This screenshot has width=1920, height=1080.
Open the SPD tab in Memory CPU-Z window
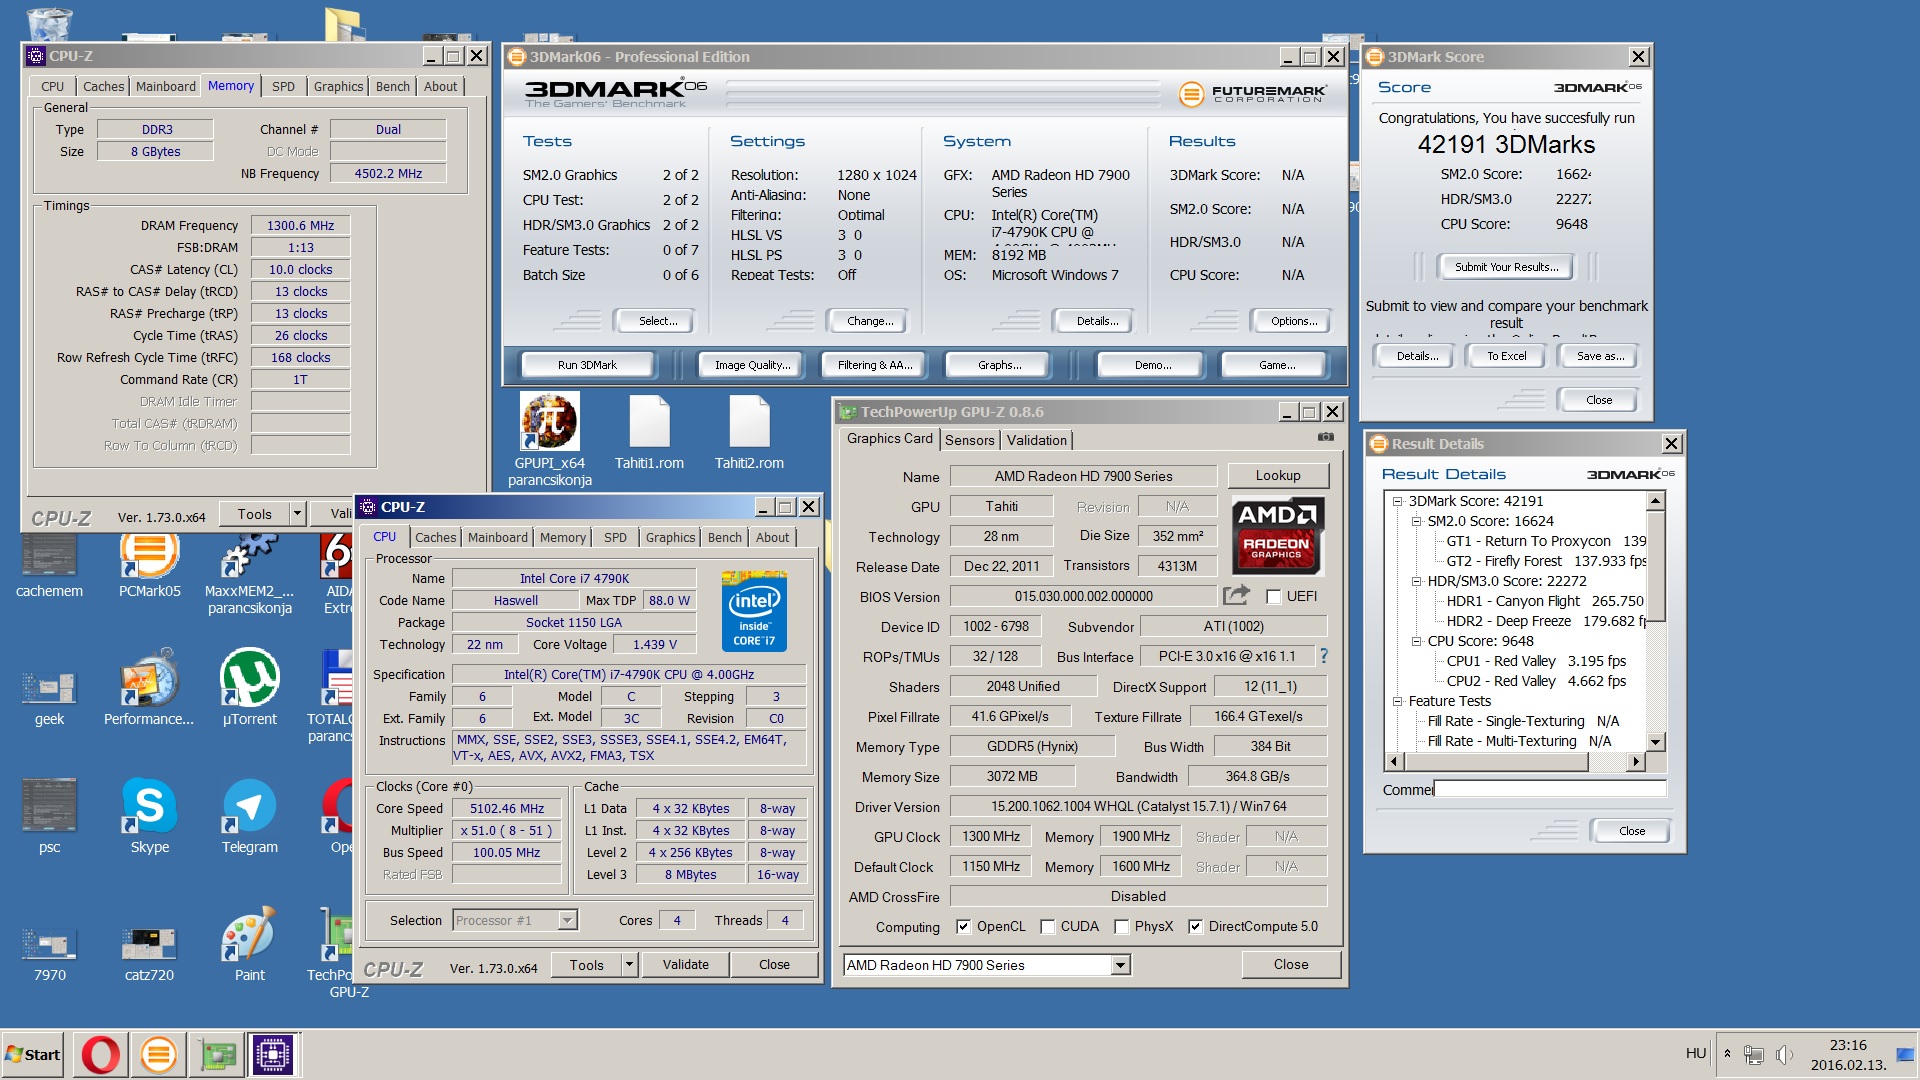(x=283, y=87)
